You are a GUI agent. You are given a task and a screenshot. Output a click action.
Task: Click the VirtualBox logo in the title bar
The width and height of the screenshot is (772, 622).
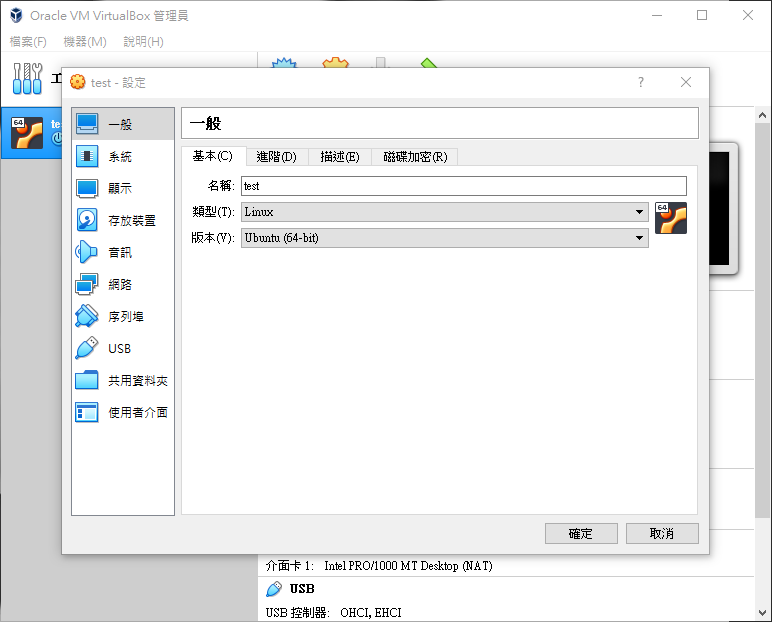[x=16, y=15]
